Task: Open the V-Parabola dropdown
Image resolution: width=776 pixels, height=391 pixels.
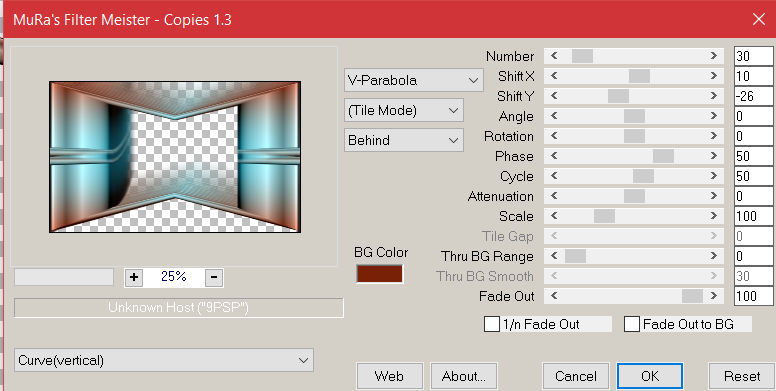Action: [x=414, y=80]
